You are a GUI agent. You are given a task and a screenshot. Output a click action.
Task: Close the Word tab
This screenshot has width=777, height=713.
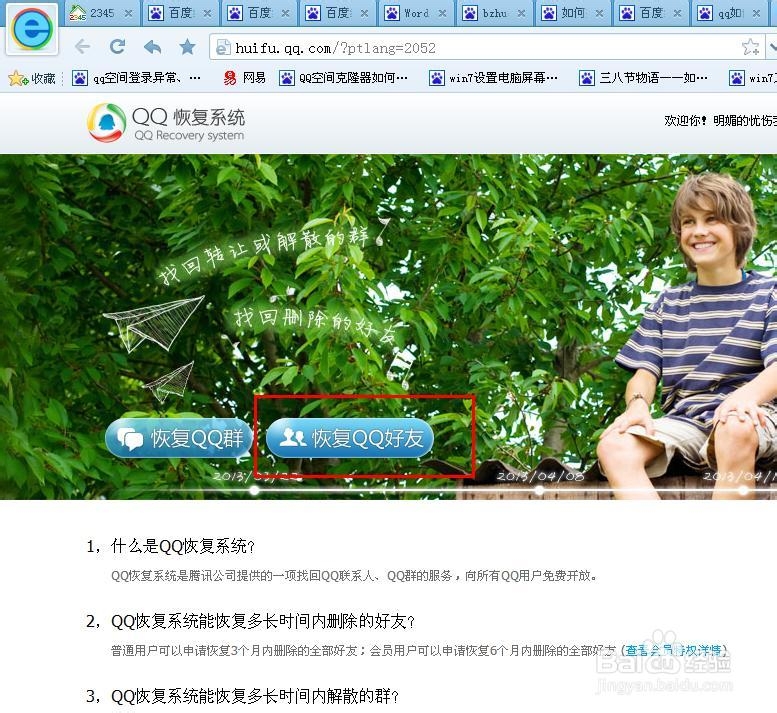[443, 14]
